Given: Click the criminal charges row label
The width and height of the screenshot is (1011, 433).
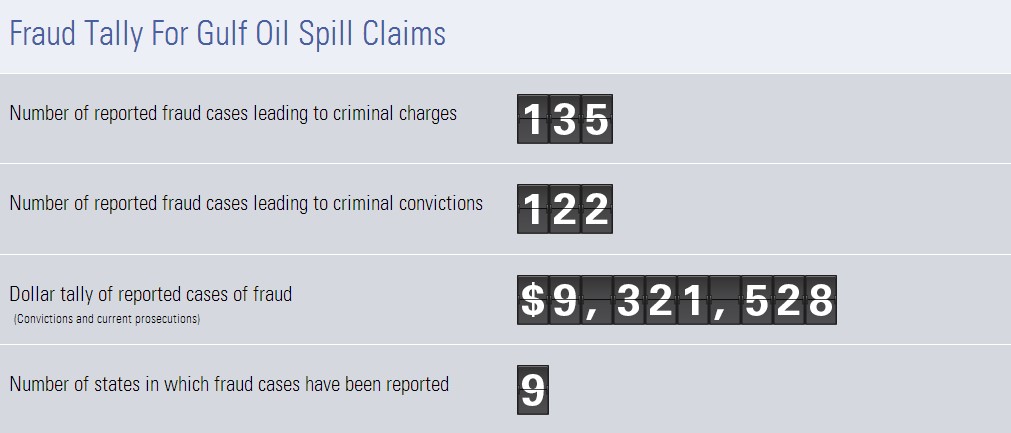Looking at the screenshot, I should click(x=233, y=114).
